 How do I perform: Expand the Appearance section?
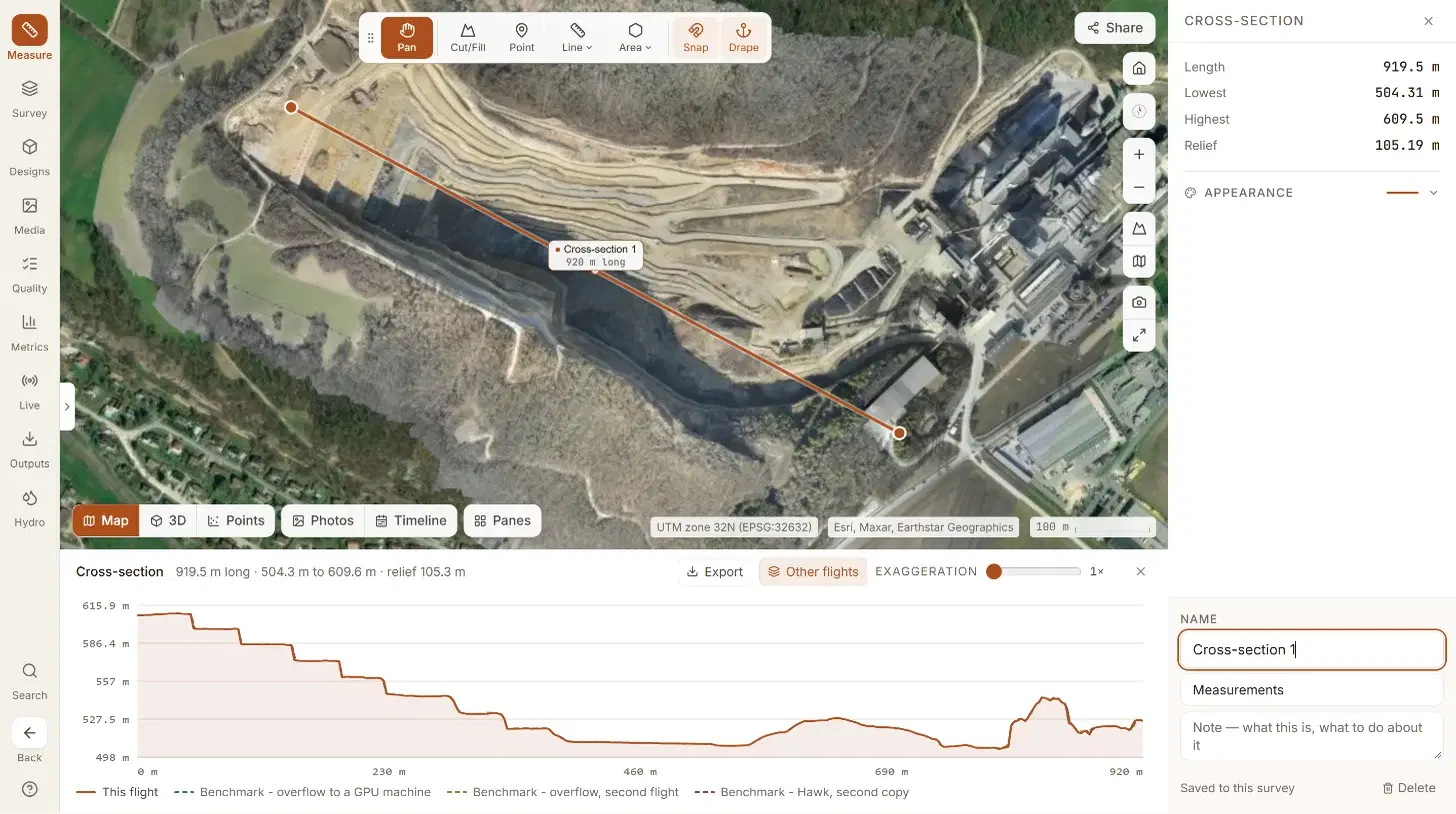pos(1311,193)
